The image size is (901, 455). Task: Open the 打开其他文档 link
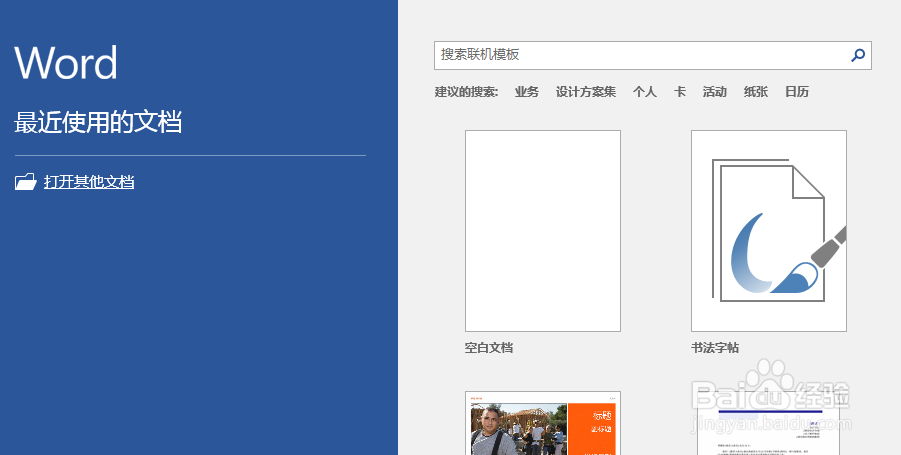89,182
